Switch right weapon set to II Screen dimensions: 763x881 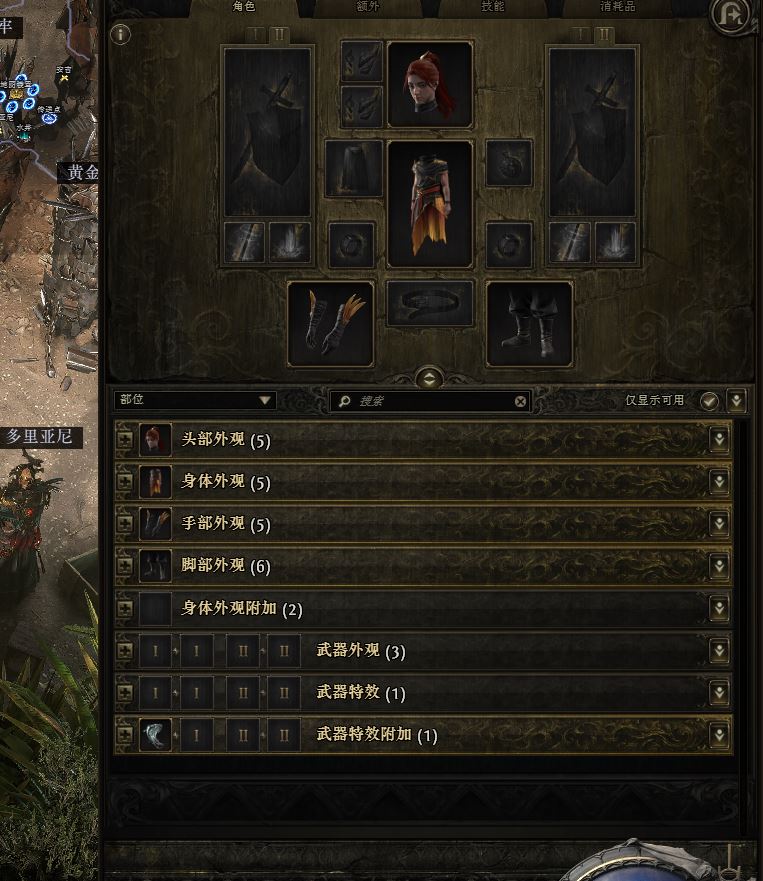(x=604, y=35)
